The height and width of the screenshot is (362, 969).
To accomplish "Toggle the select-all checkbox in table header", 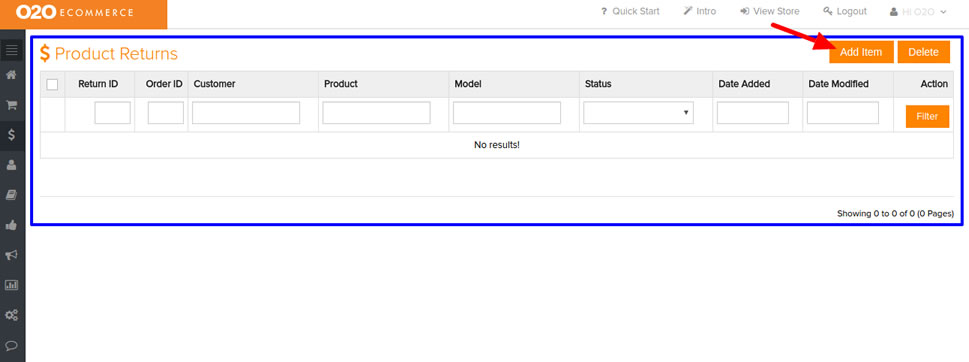I will [x=53, y=84].
